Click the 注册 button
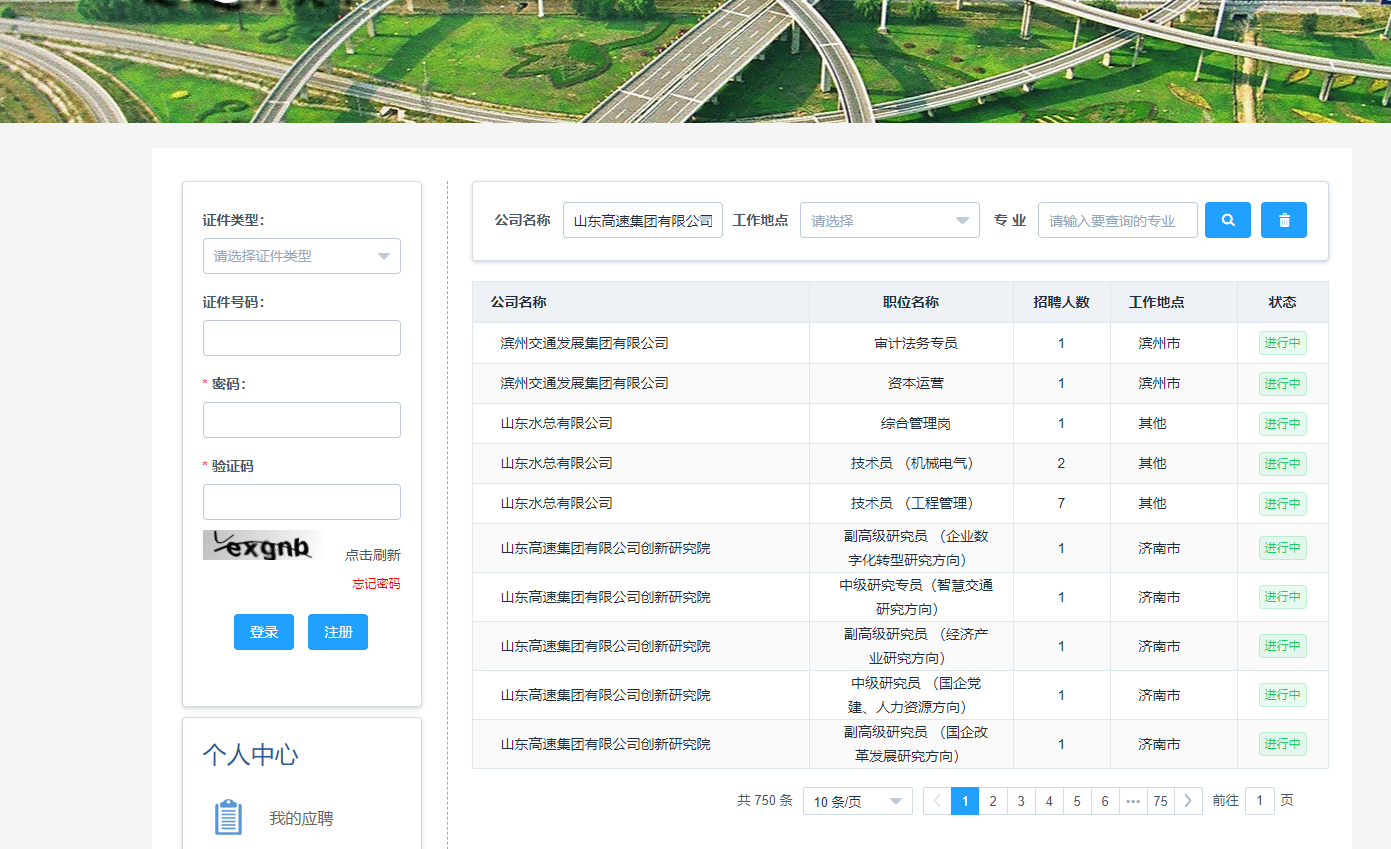The height and width of the screenshot is (849, 1391). (338, 632)
